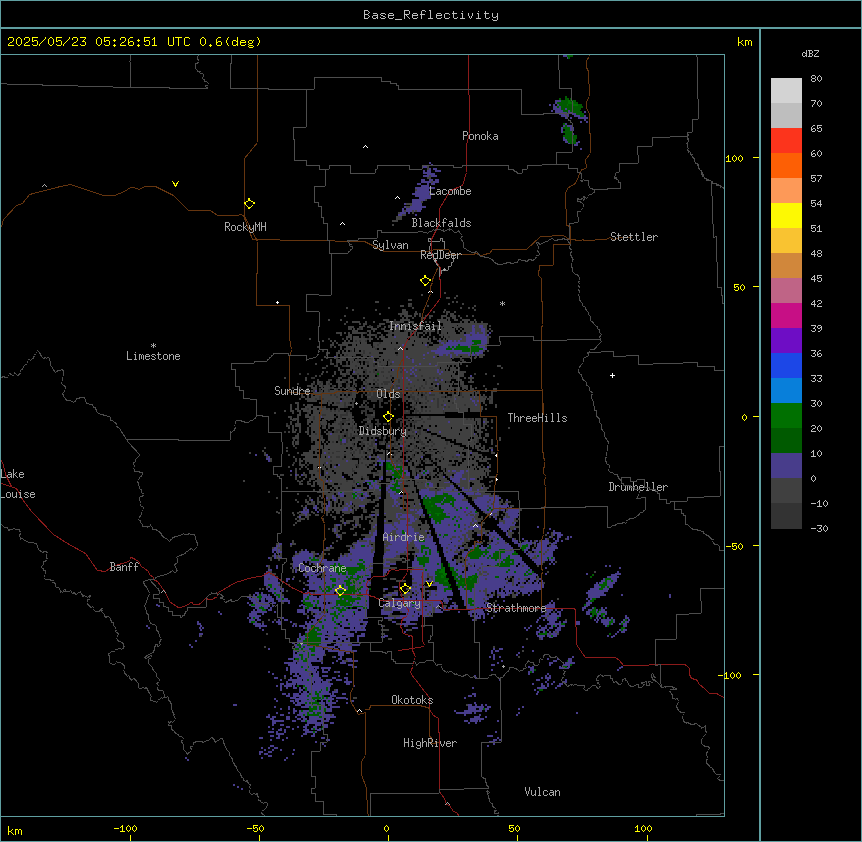The height and width of the screenshot is (842, 862).
Task: Click the Innisfail city label
Action: 415,326
